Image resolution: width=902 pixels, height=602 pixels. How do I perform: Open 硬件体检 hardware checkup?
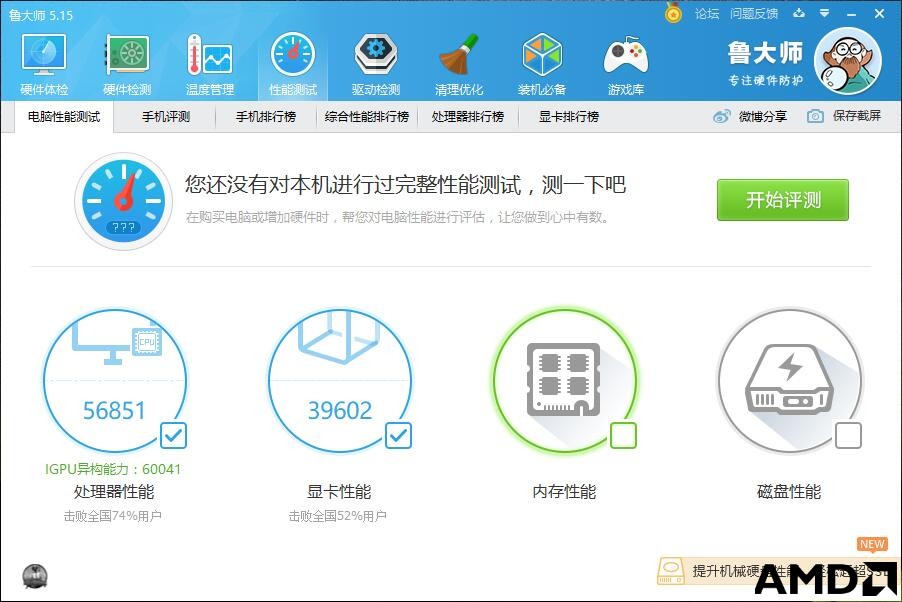[x=44, y=64]
